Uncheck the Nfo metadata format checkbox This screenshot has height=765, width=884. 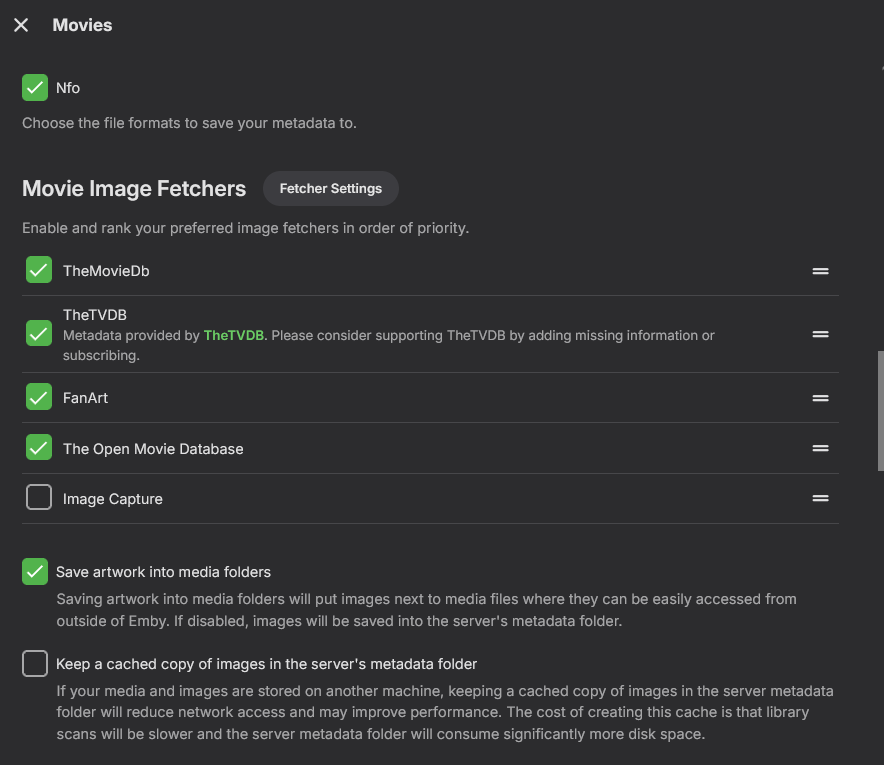35,88
